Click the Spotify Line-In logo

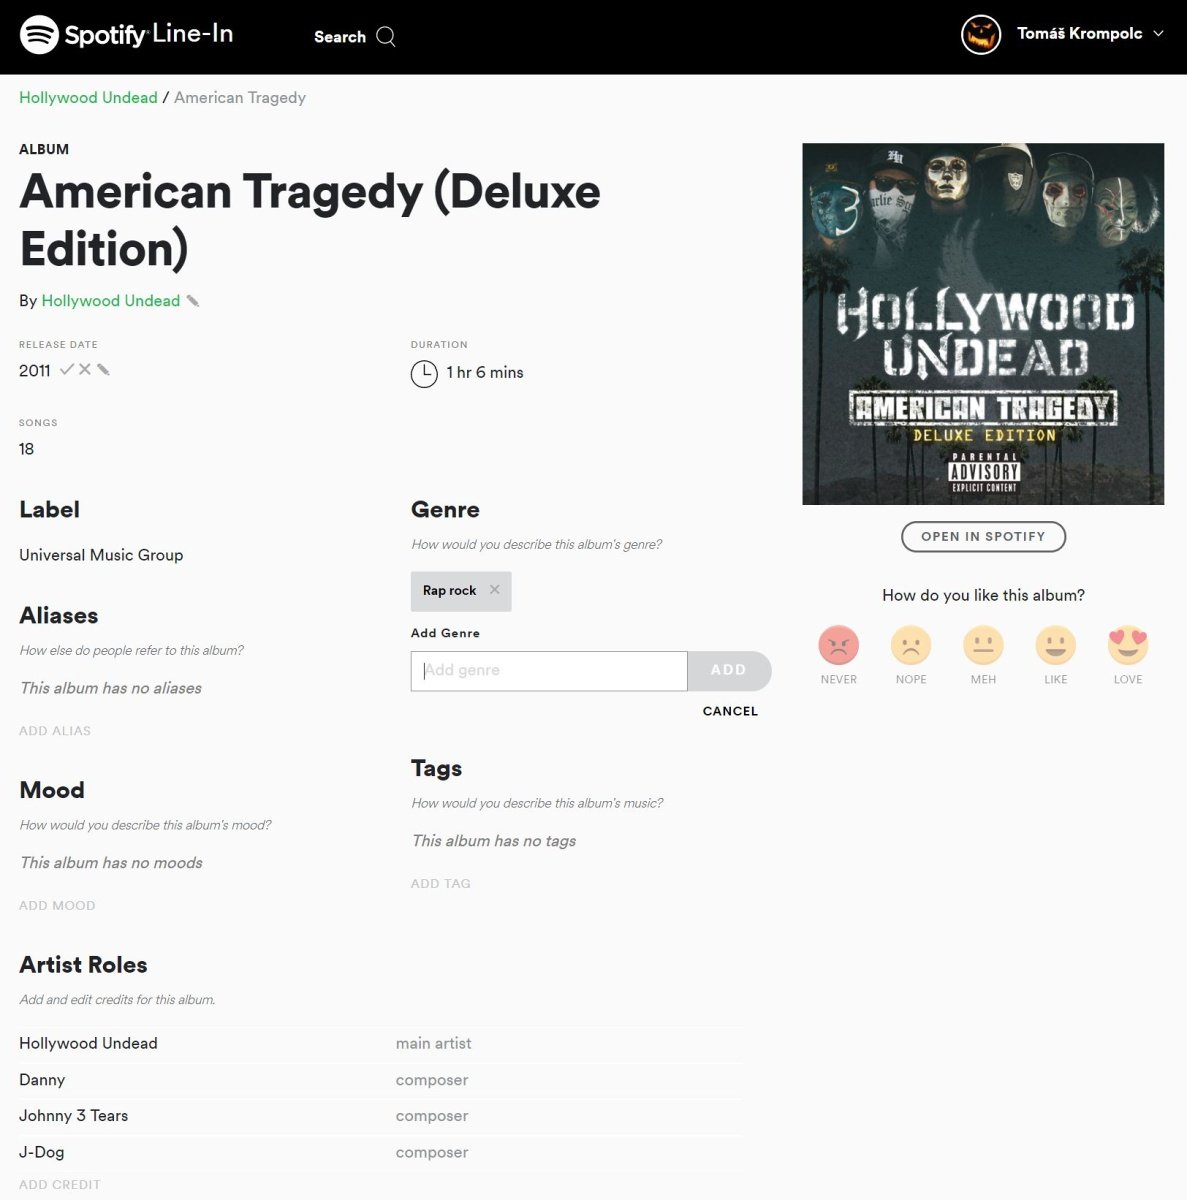126,35
